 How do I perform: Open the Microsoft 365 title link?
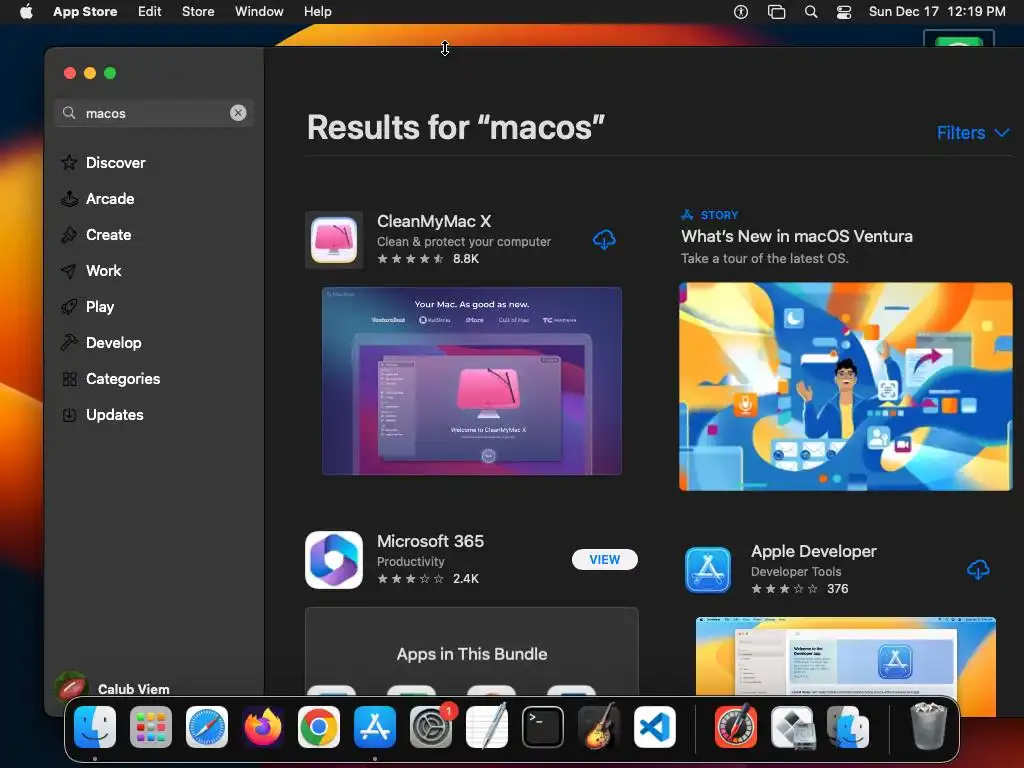tap(430, 541)
